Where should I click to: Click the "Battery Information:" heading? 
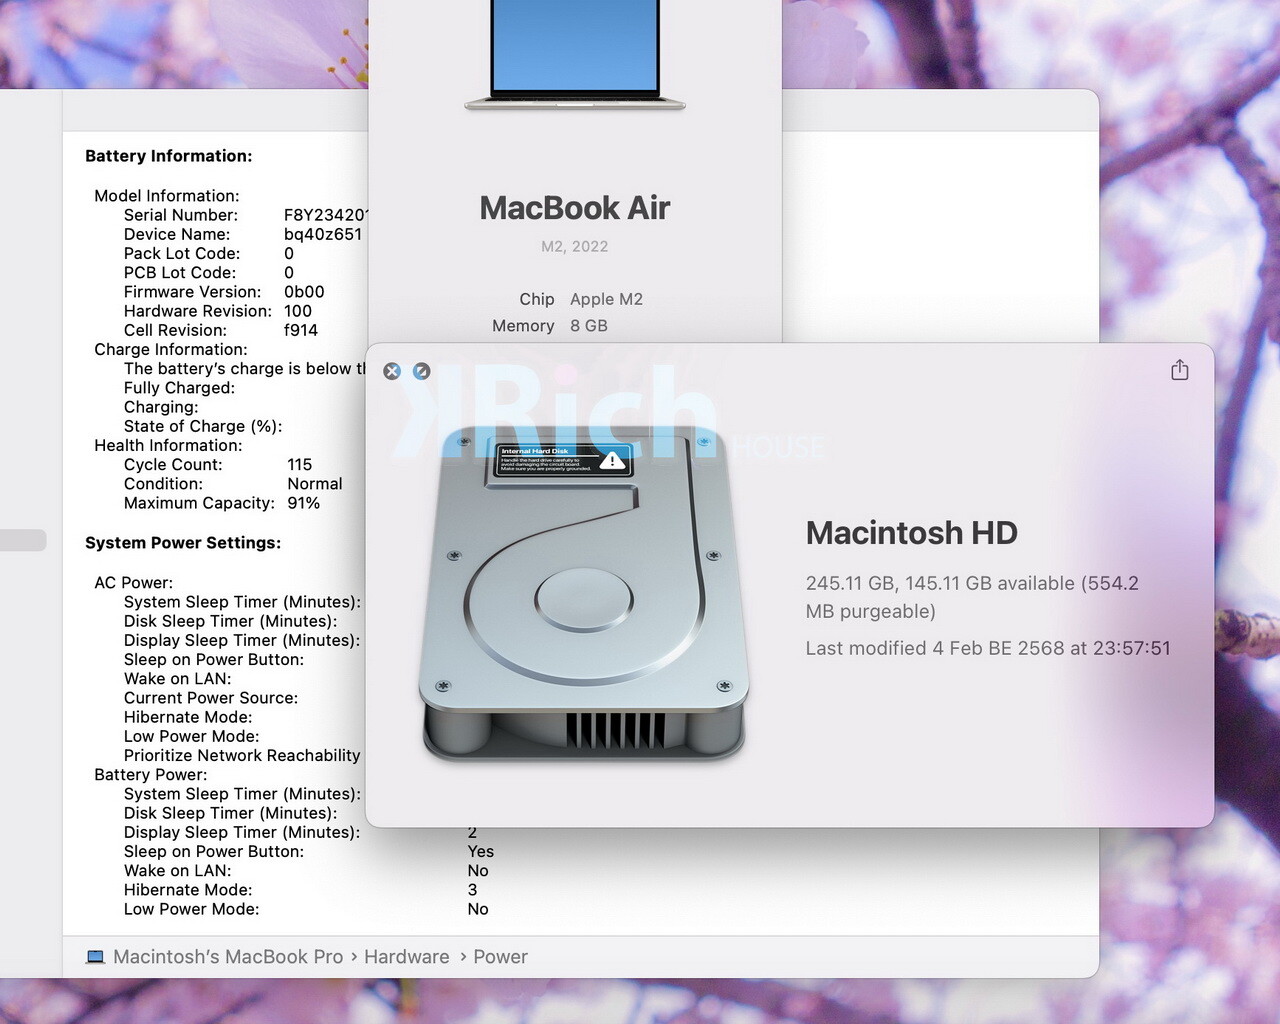point(169,156)
